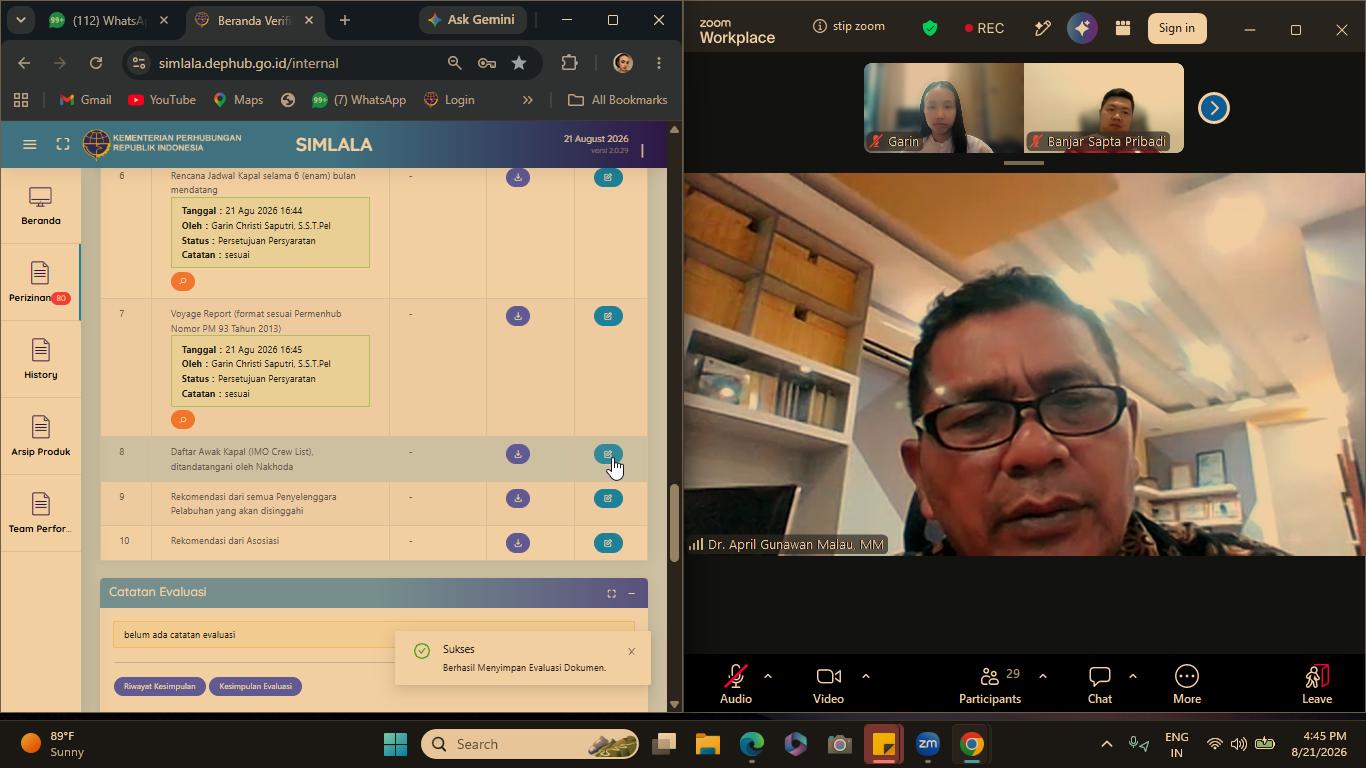Click the Kesimpulan Evaluasi button
The image size is (1366, 768).
click(256, 687)
